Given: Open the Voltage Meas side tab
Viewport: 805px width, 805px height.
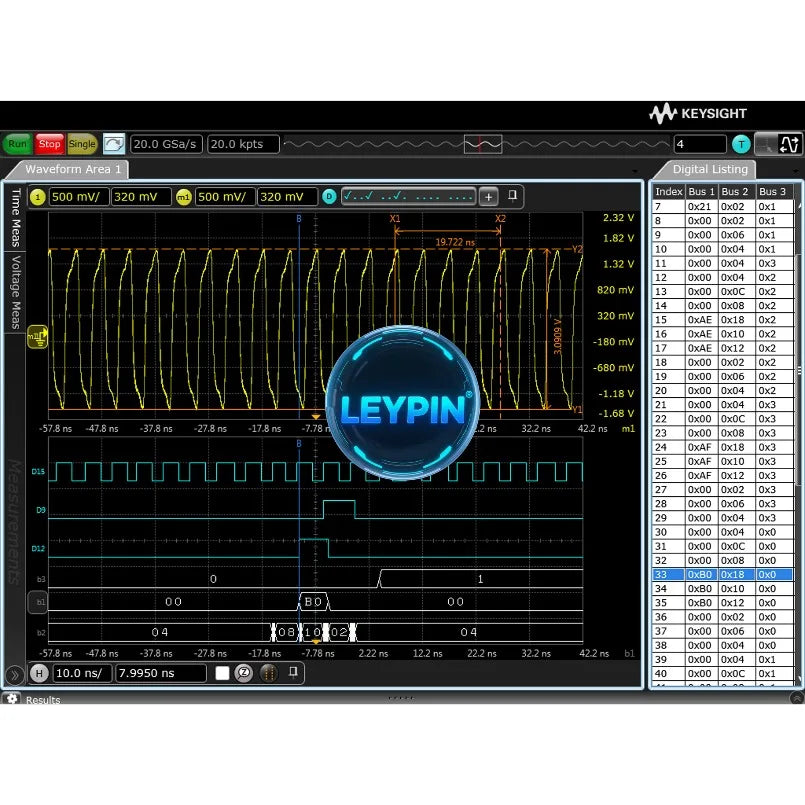Looking at the screenshot, I should coord(16,292).
